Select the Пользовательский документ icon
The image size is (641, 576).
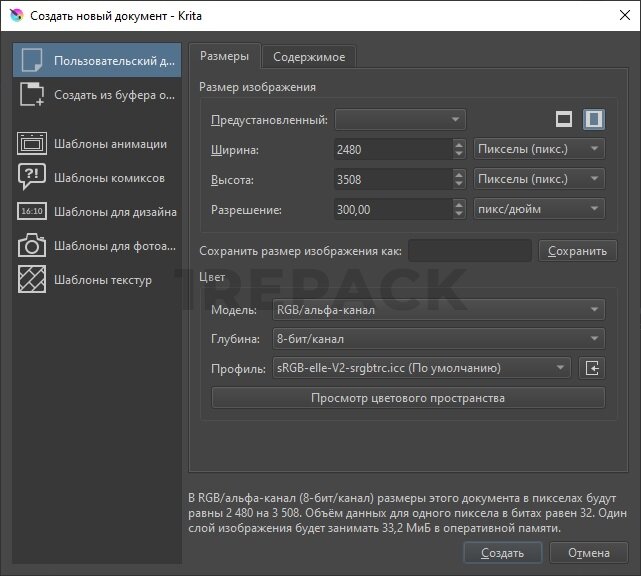tap(32, 60)
